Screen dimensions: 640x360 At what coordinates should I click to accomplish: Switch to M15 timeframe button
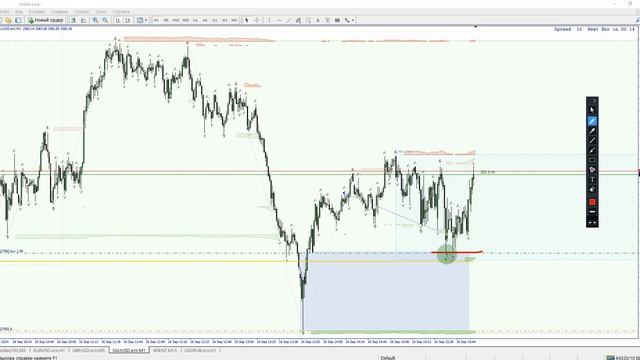pos(176,20)
